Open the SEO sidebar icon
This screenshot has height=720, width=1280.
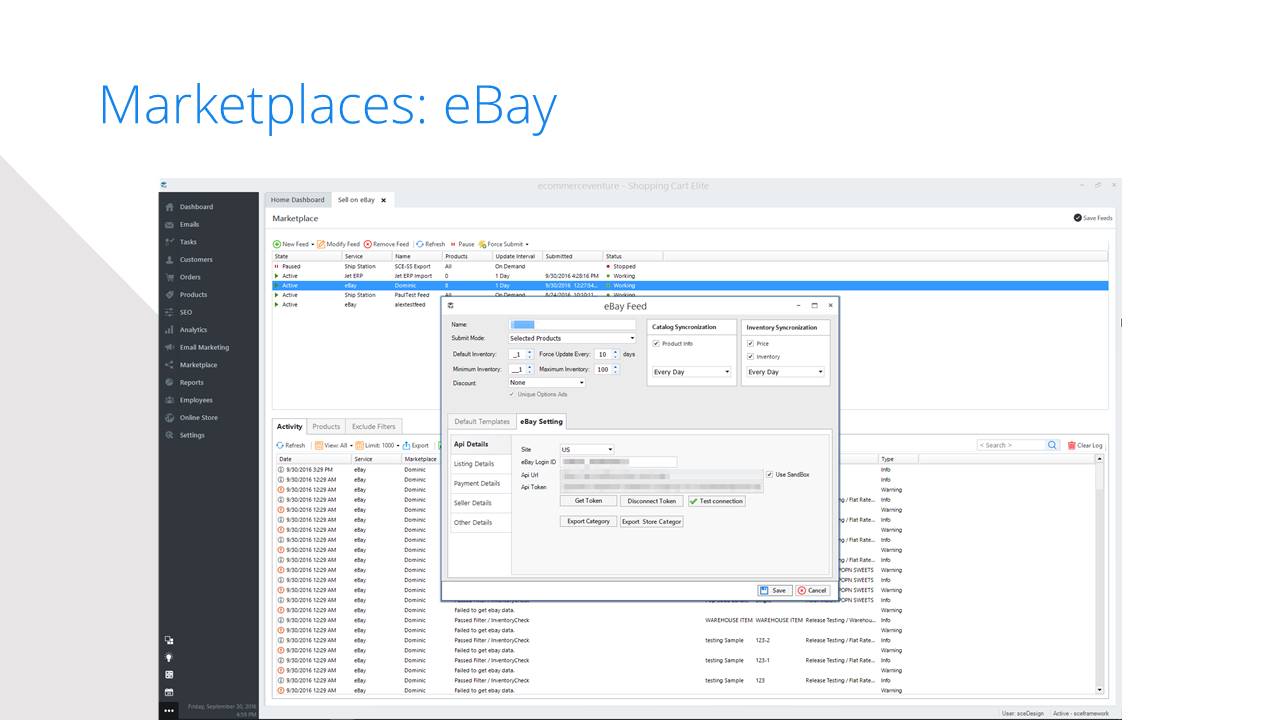(169, 312)
